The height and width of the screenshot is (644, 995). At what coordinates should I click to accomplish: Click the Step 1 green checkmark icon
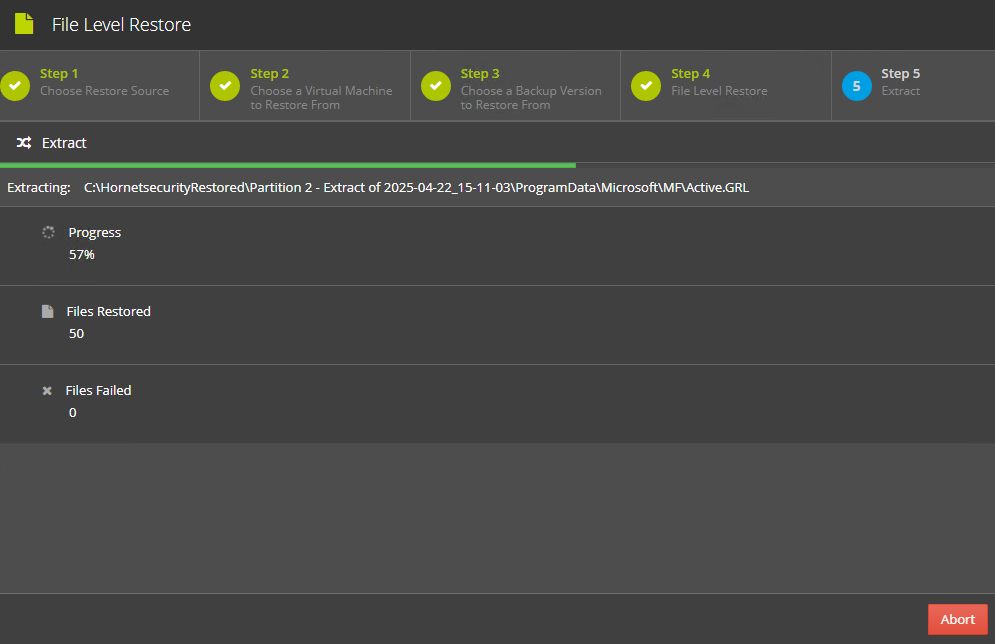(x=15, y=86)
